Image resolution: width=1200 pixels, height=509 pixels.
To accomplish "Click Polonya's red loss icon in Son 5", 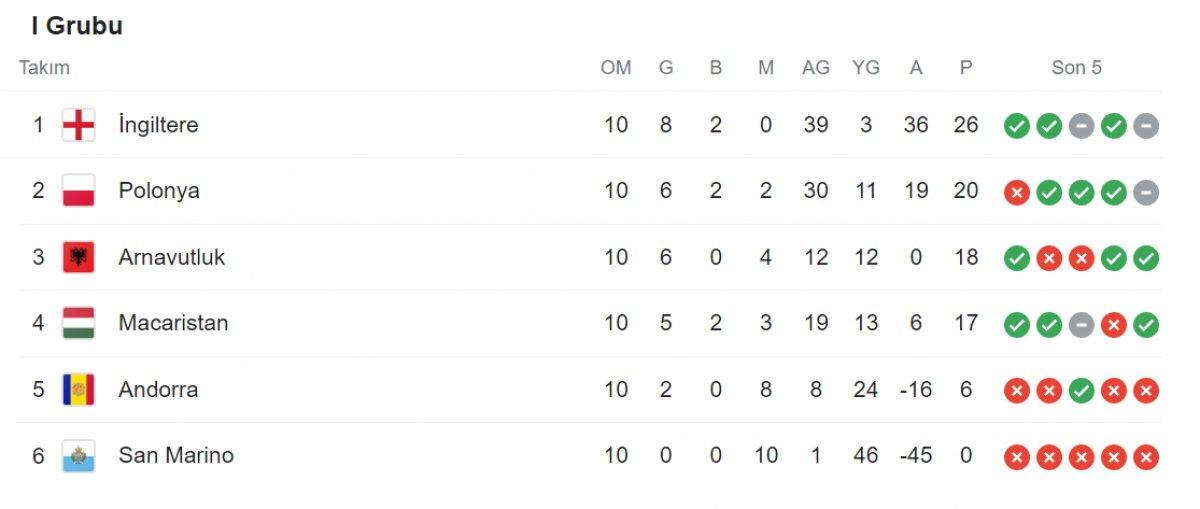I will 1017,192.
